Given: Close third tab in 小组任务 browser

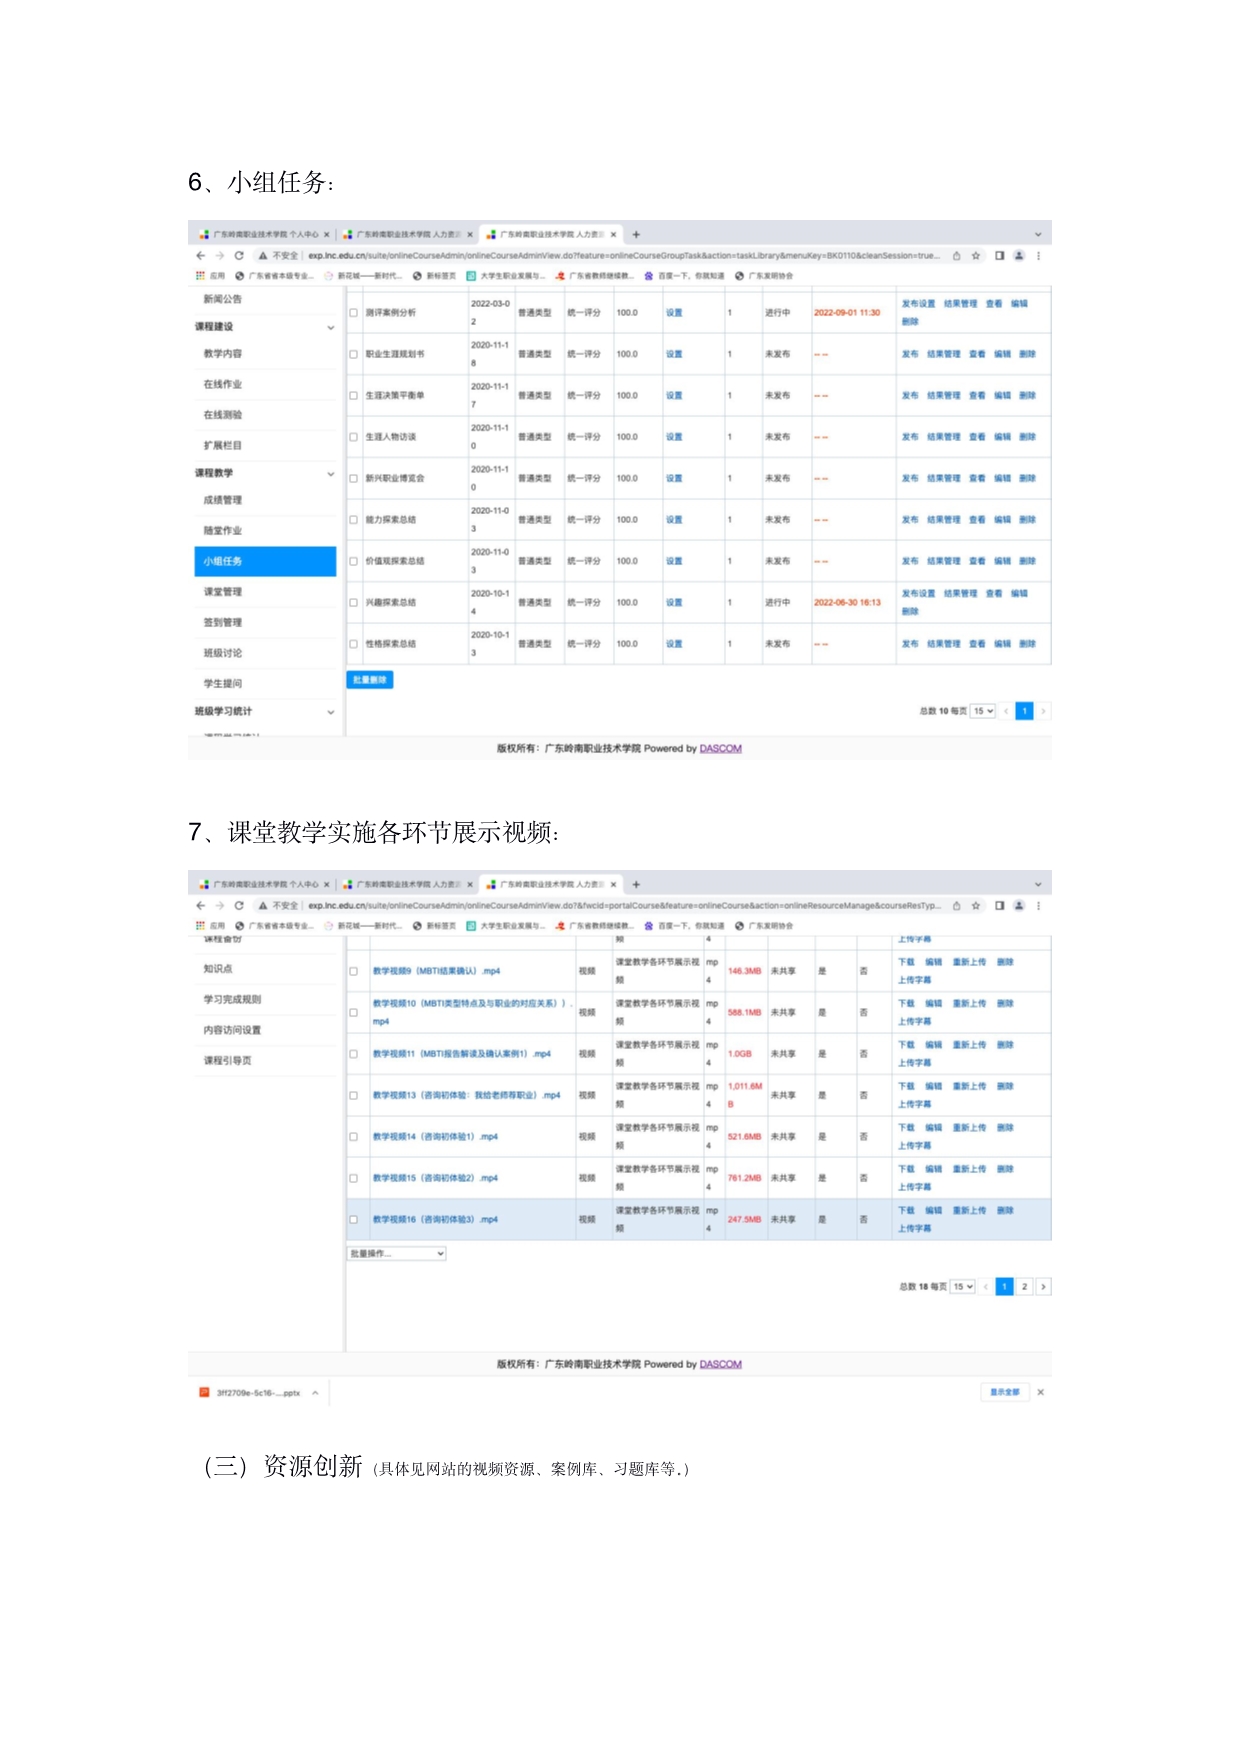Looking at the screenshot, I should 613,235.
